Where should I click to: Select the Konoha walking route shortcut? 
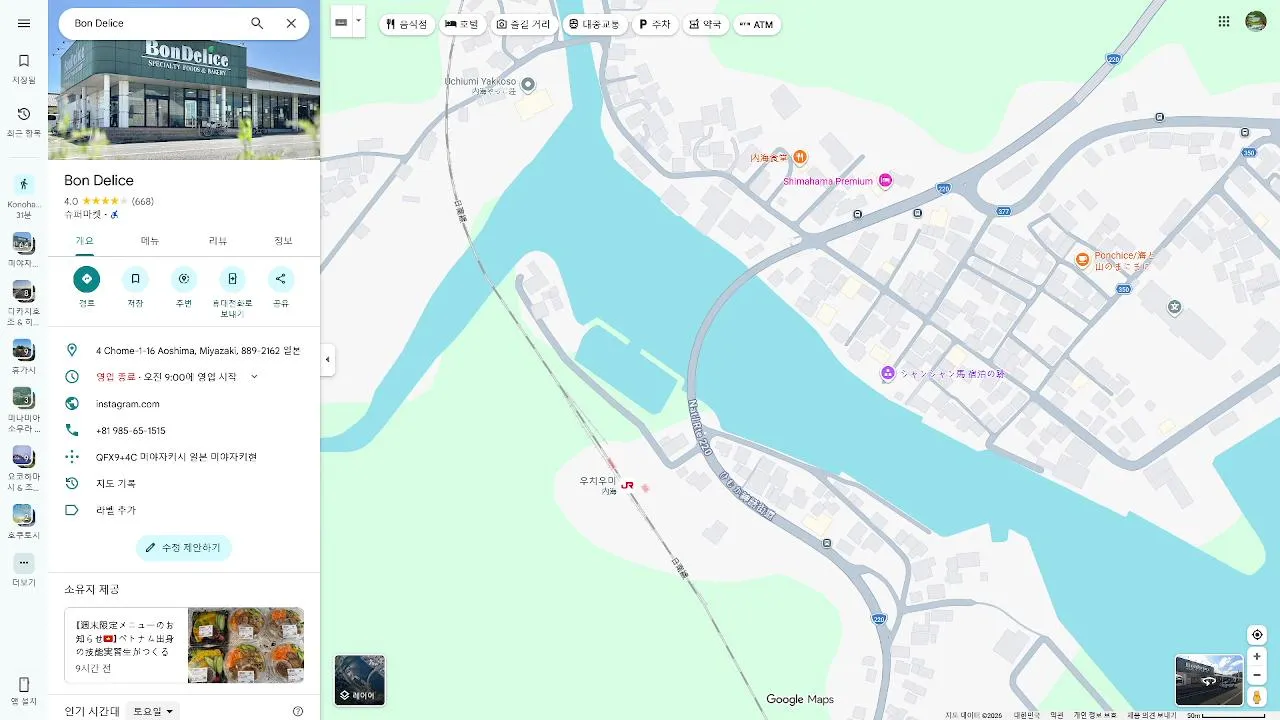(x=24, y=196)
